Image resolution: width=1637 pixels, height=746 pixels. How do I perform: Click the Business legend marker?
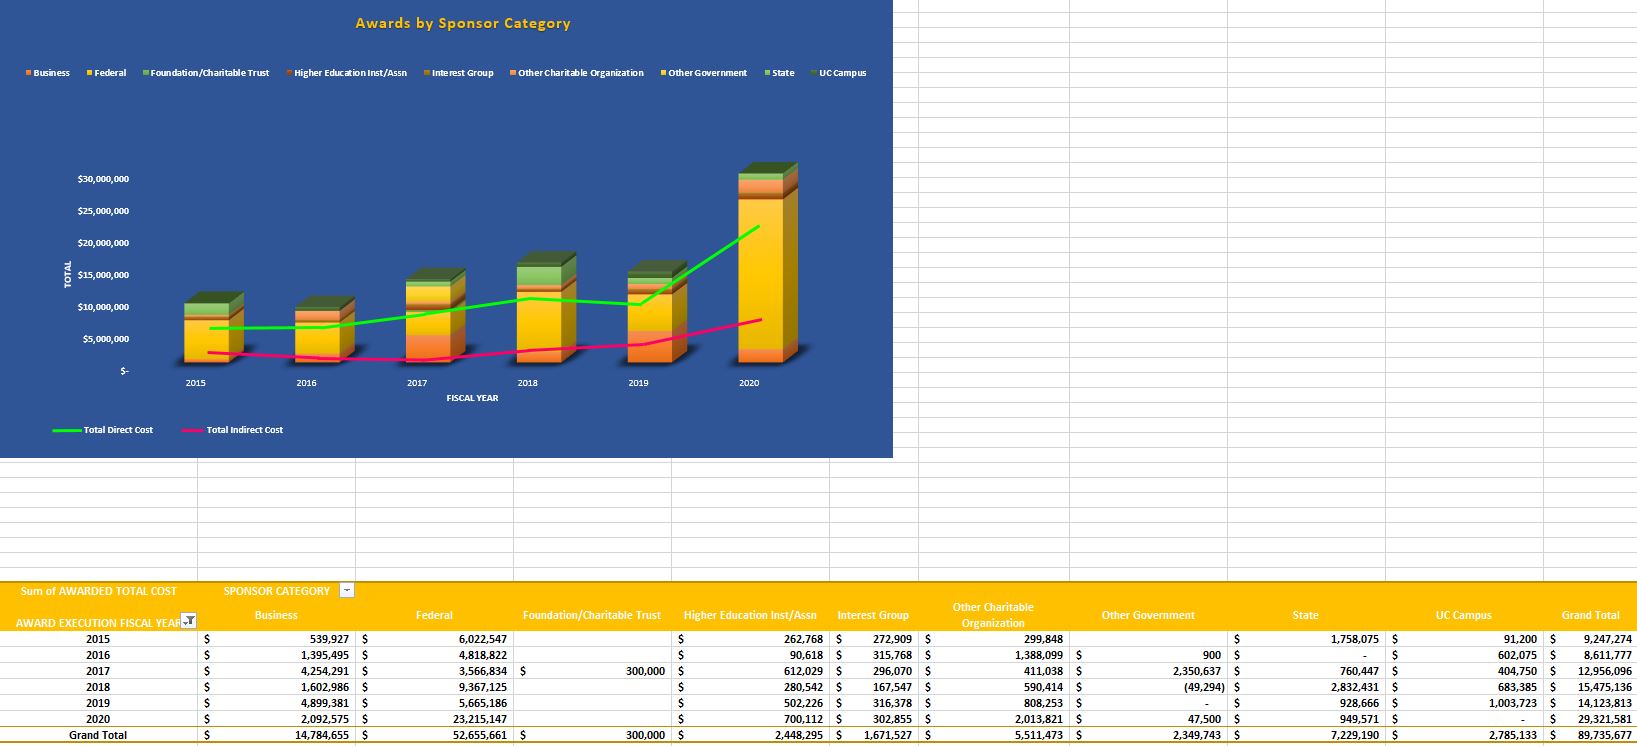coord(29,73)
